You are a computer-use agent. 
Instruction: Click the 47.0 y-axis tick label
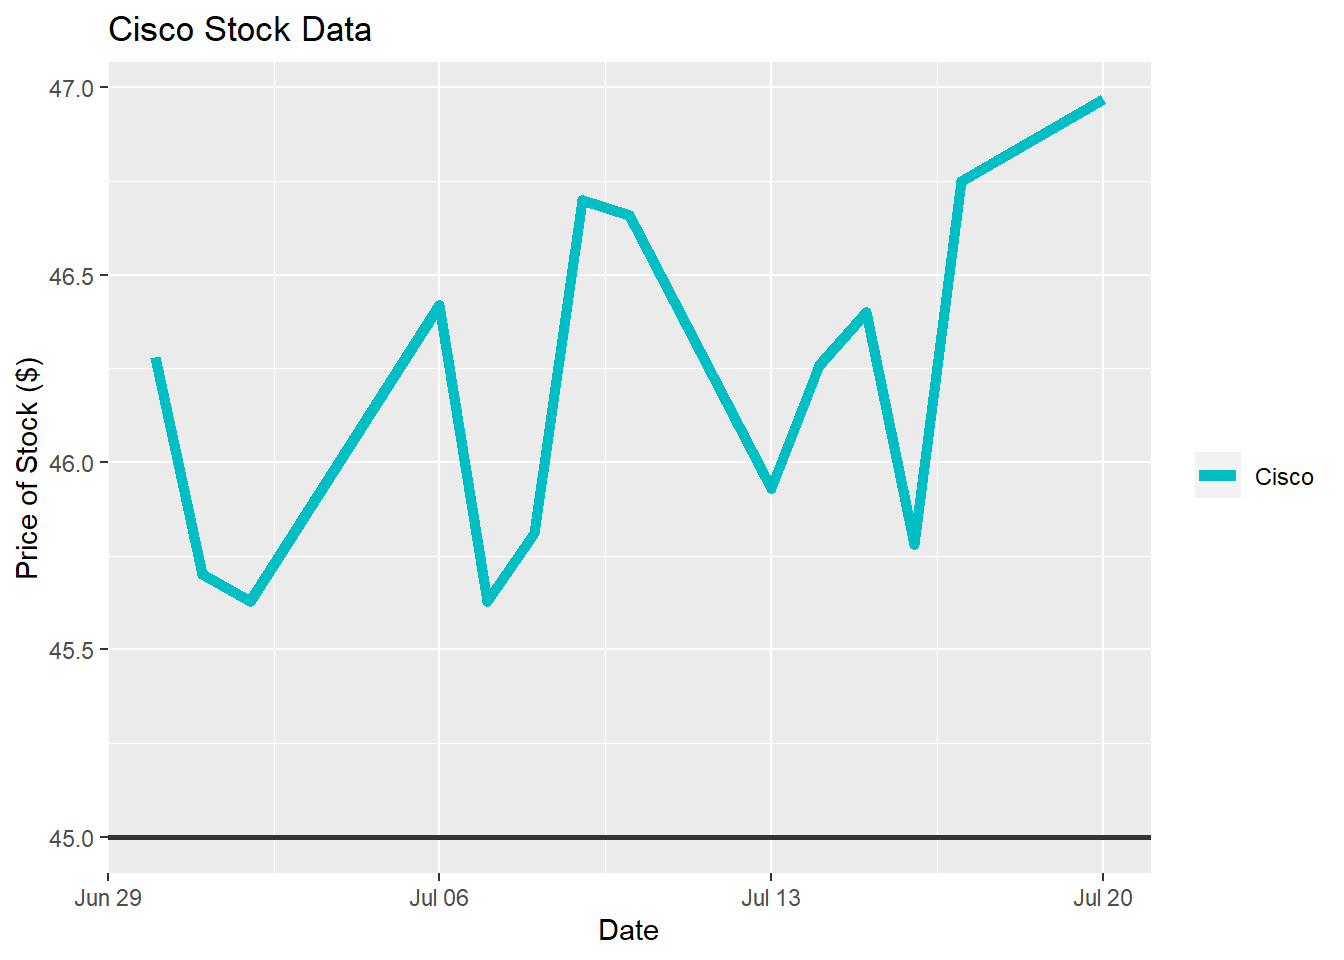point(71,88)
